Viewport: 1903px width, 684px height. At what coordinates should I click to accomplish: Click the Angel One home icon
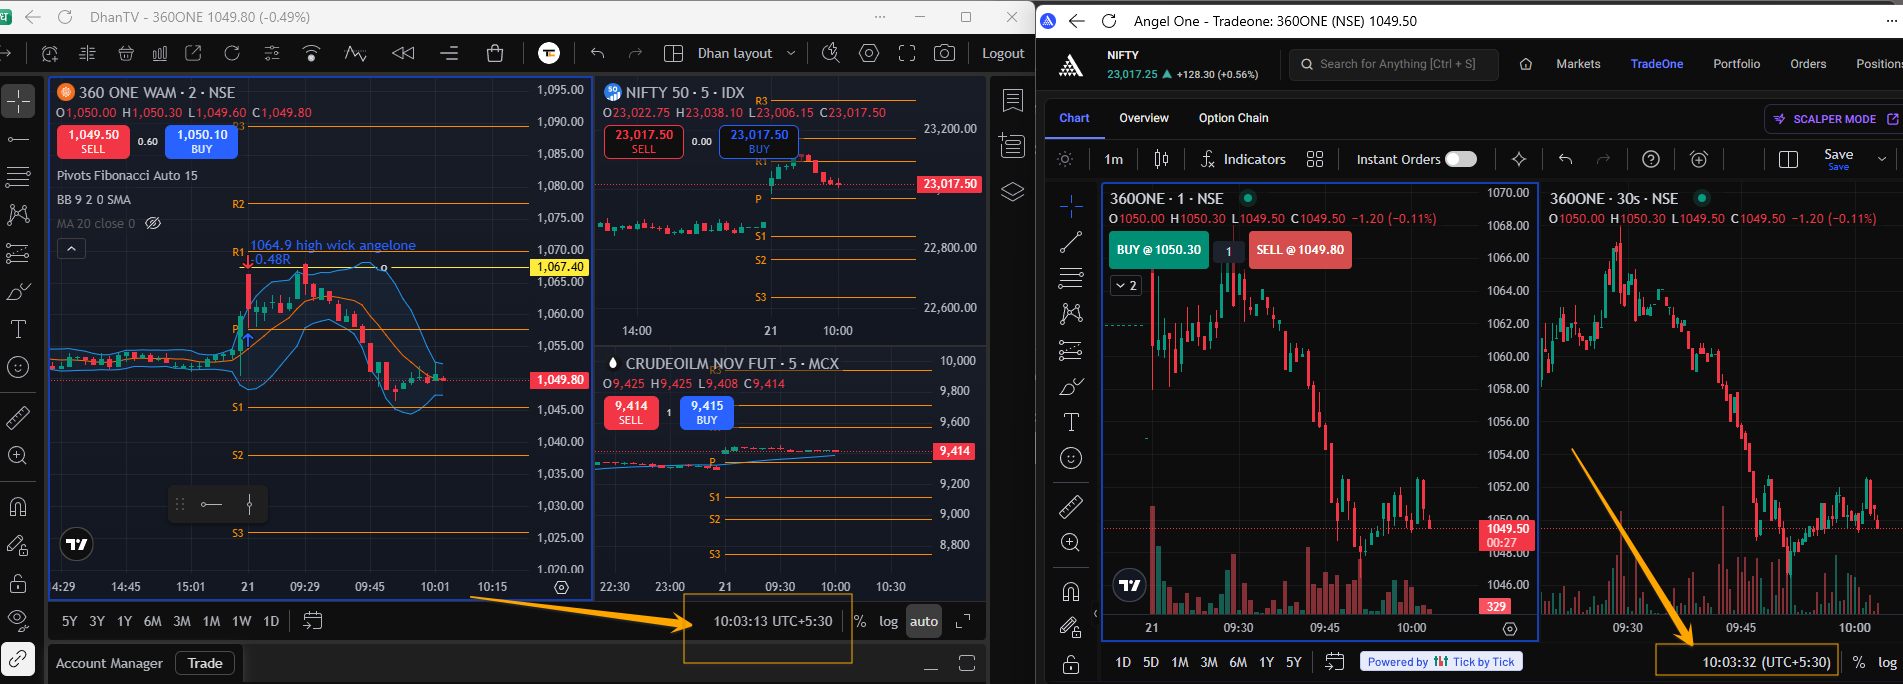pyautogui.click(x=1526, y=64)
